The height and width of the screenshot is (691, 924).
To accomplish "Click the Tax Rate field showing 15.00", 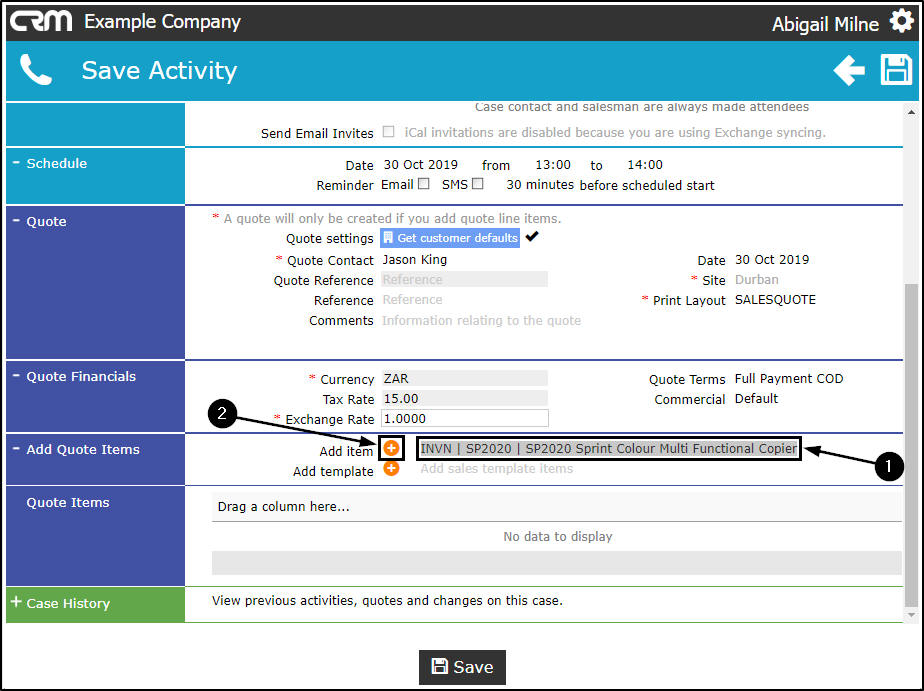I will pos(464,399).
